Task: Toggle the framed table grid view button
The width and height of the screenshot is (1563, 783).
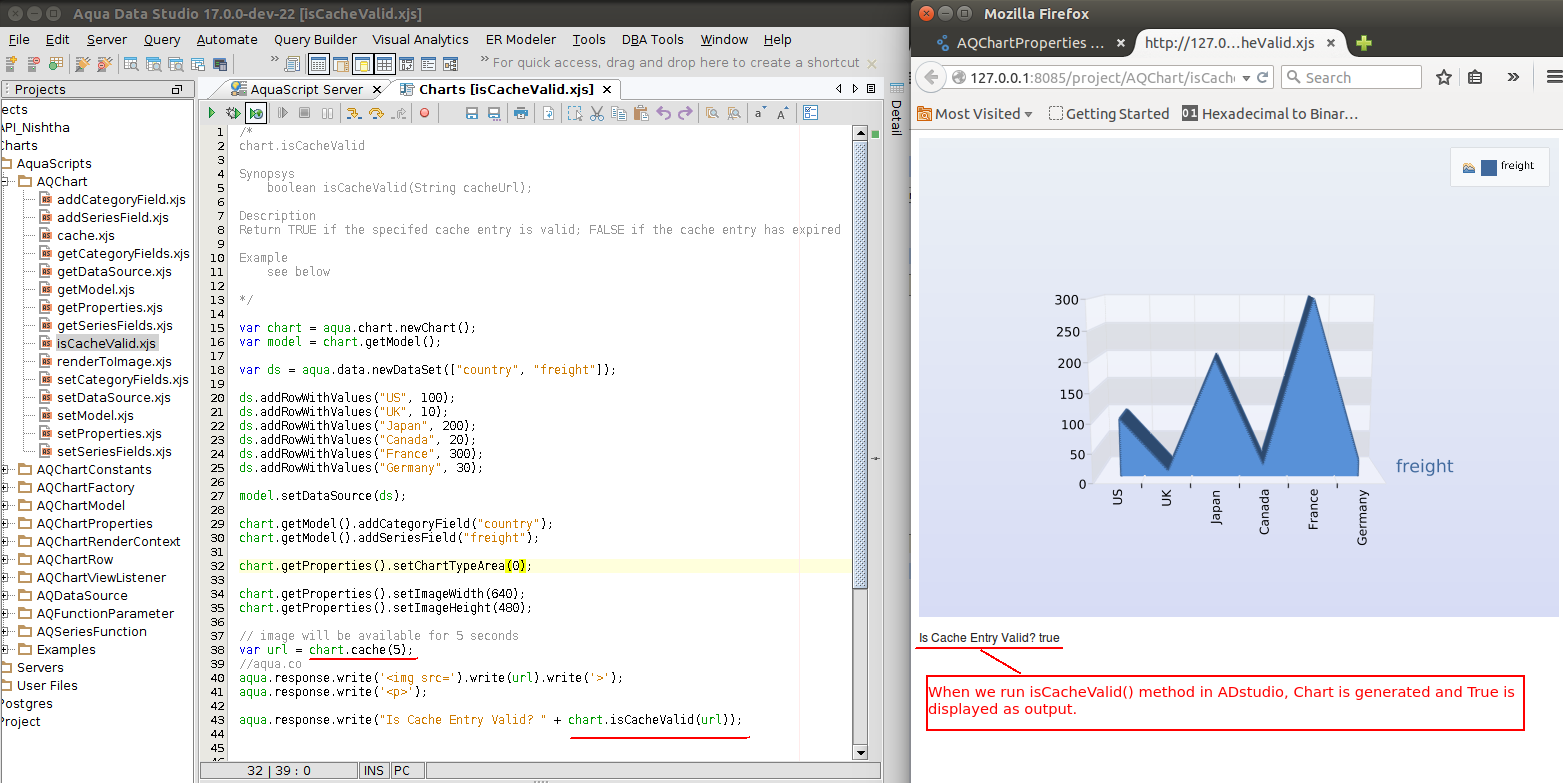Action: point(384,64)
